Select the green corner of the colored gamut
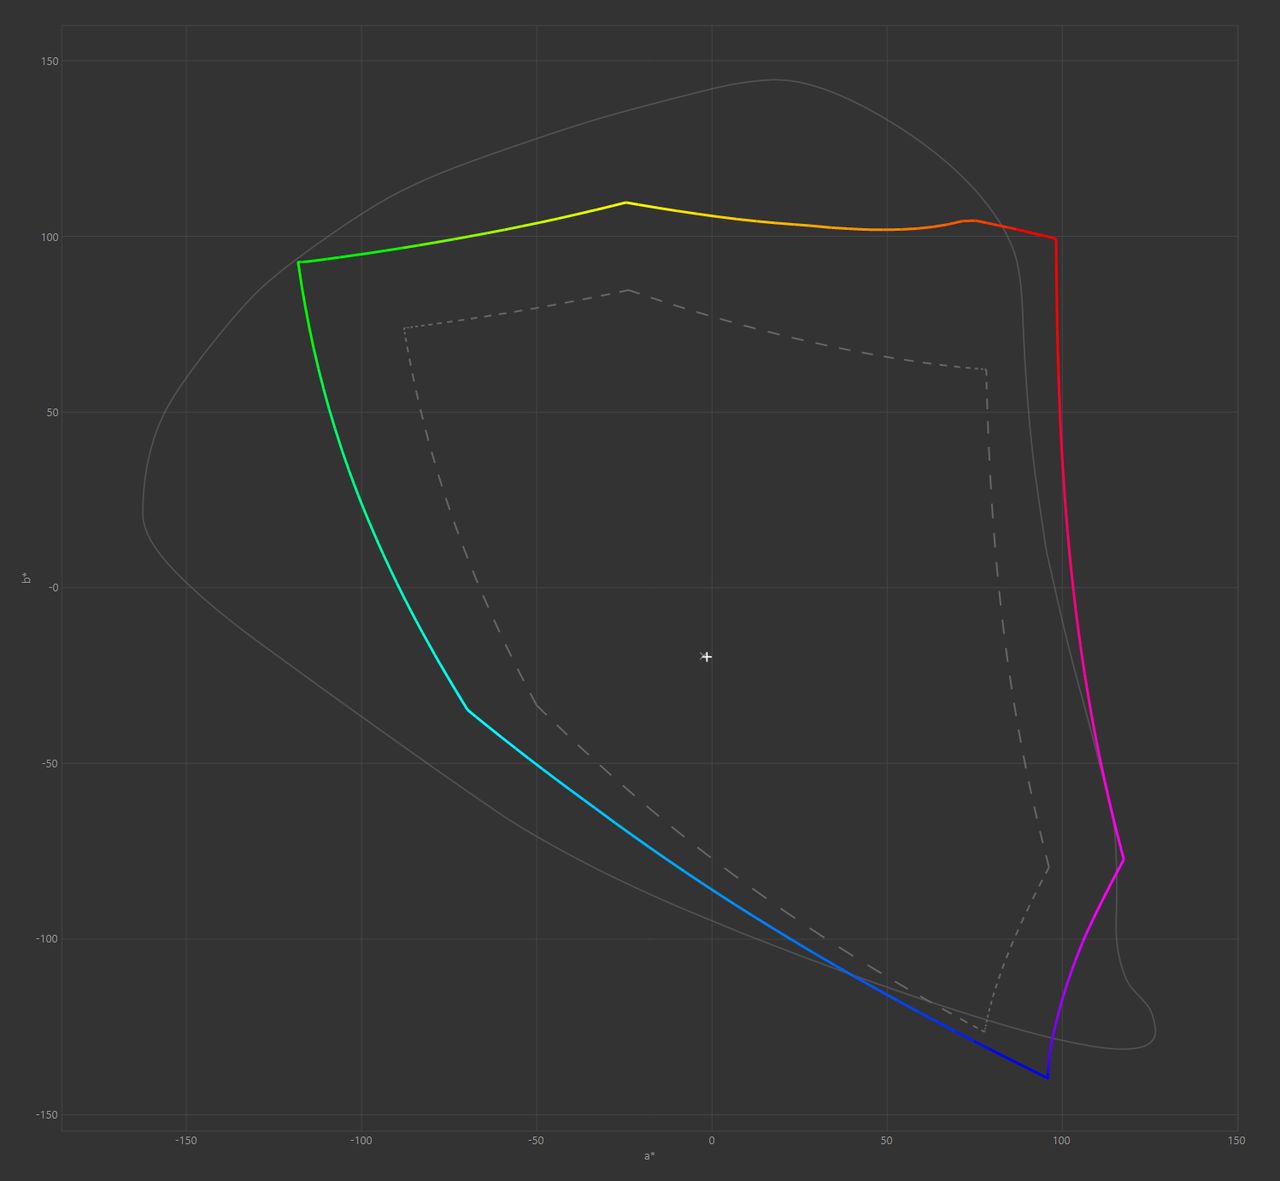 pyautogui.click(x=299, y=262)
